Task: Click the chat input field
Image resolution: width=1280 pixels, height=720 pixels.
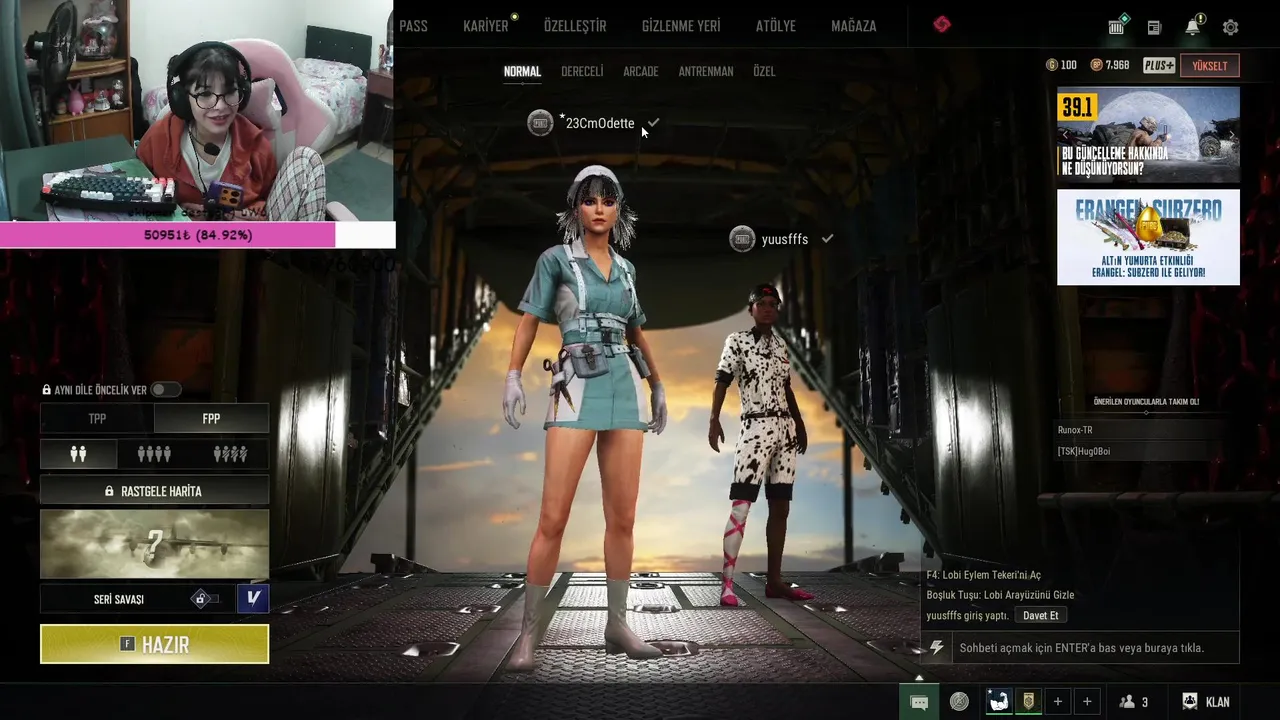Action: coord(1095,648)
